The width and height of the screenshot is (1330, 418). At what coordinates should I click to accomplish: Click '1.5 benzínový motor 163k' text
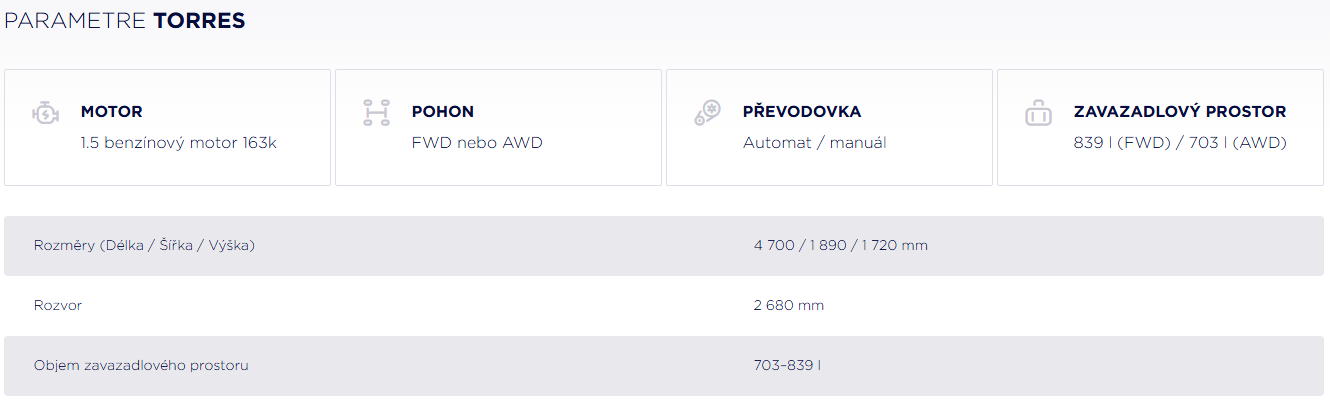click(x=178, y=143)
